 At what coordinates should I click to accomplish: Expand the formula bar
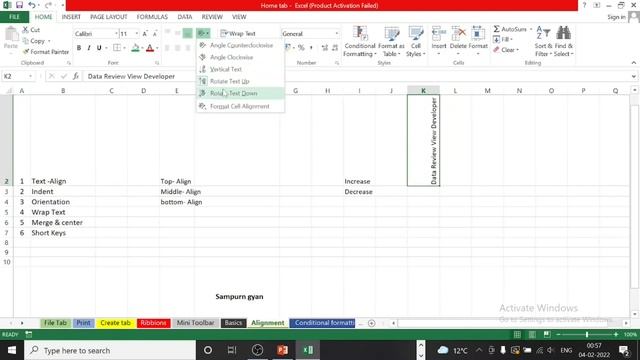(633, 76)
